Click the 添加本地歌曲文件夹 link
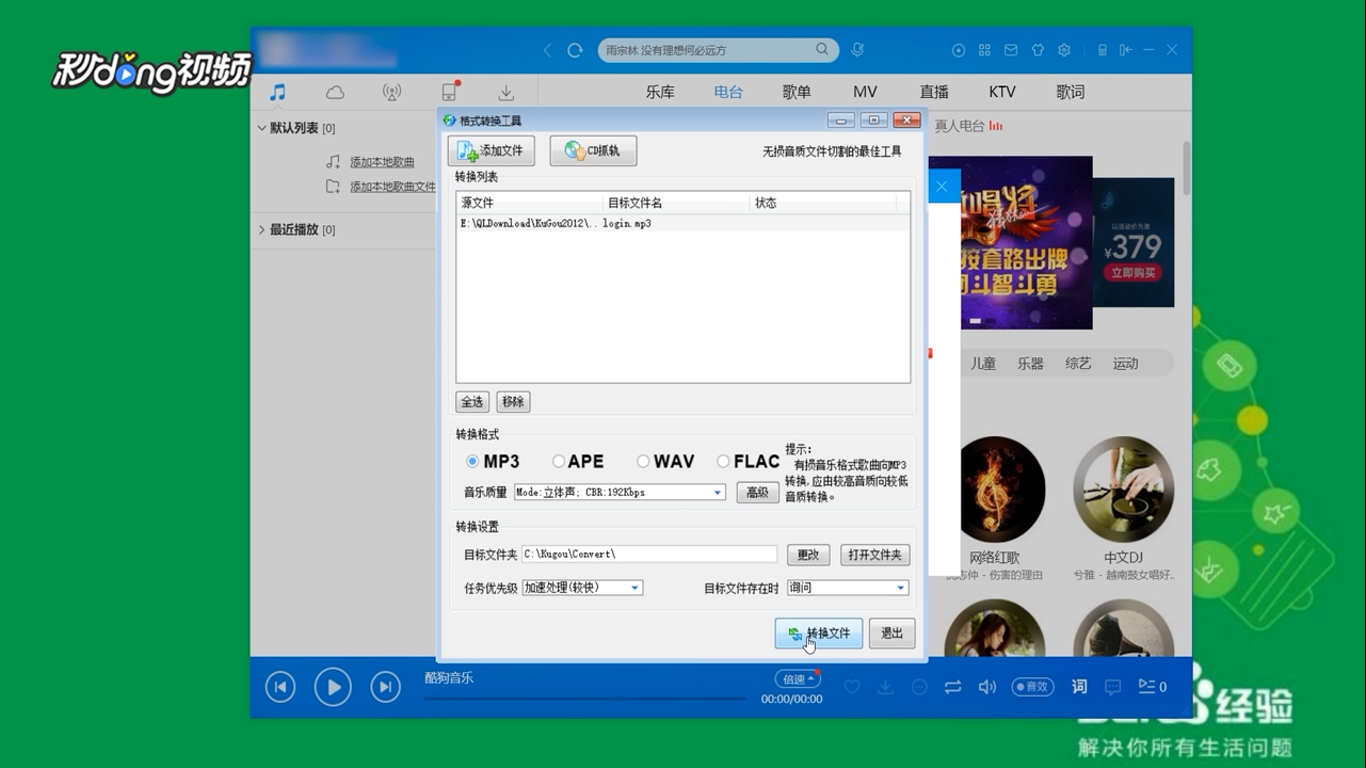1366x768 pixels. pyautogui.click(x=393, y=186)
